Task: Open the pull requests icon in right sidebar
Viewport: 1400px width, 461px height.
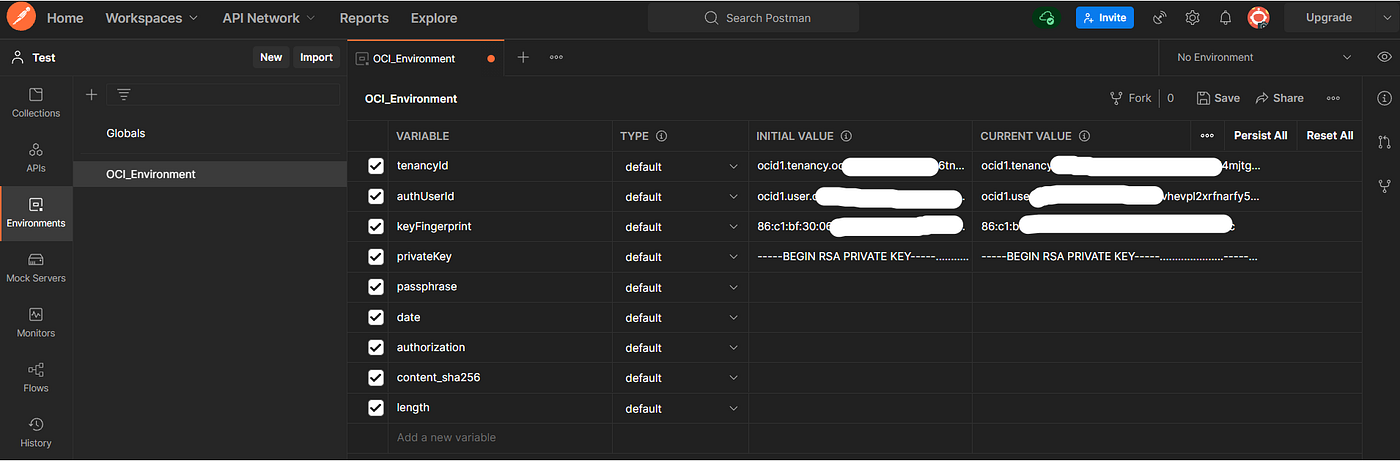Action: pyautogui.click(x=1384, y=142)
